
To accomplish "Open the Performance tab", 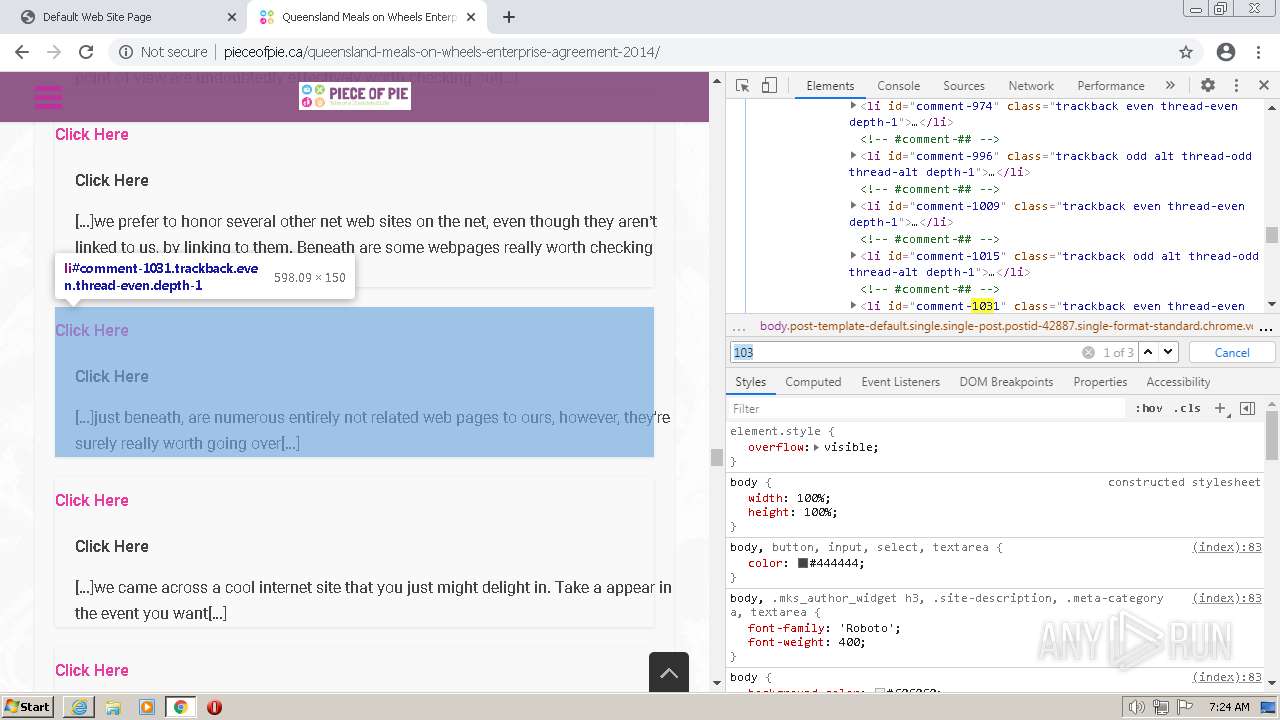I will pyautogui.click(x=1111, y=86).
